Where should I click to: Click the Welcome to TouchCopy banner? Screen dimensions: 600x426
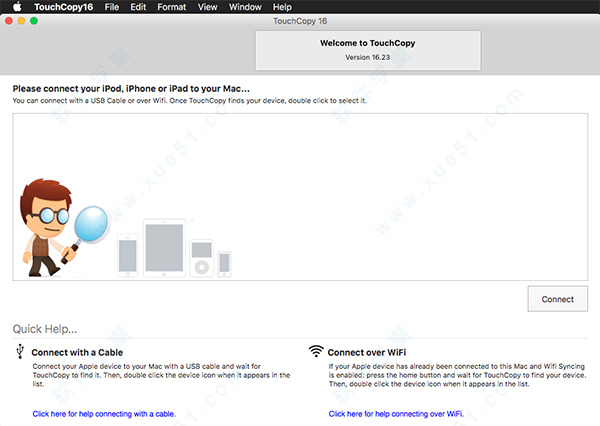click(368, 50)
